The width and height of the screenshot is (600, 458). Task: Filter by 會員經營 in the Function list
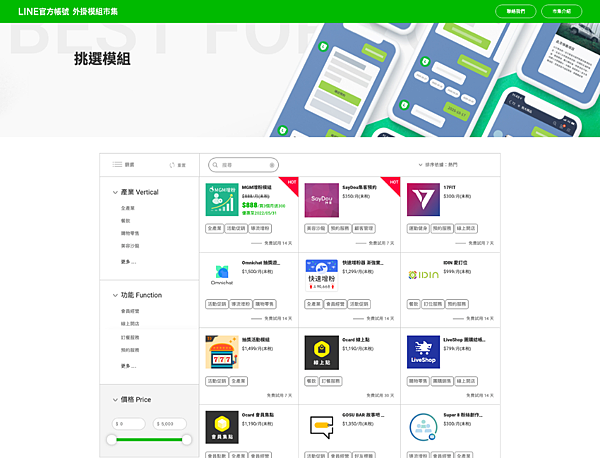click(130, 311)
